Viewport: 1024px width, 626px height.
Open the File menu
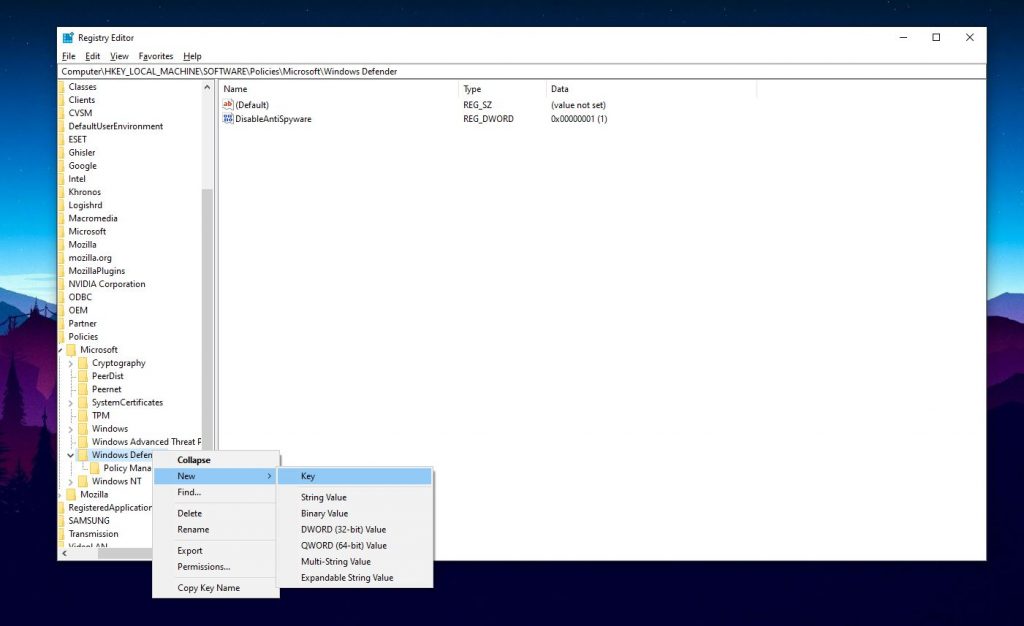(69, 56)
